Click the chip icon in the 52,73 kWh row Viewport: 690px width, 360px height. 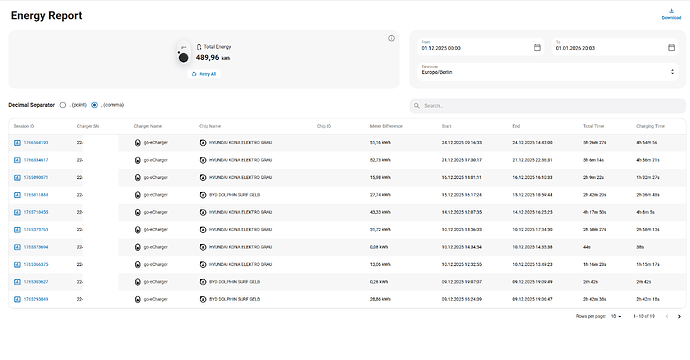pos(203,160)
